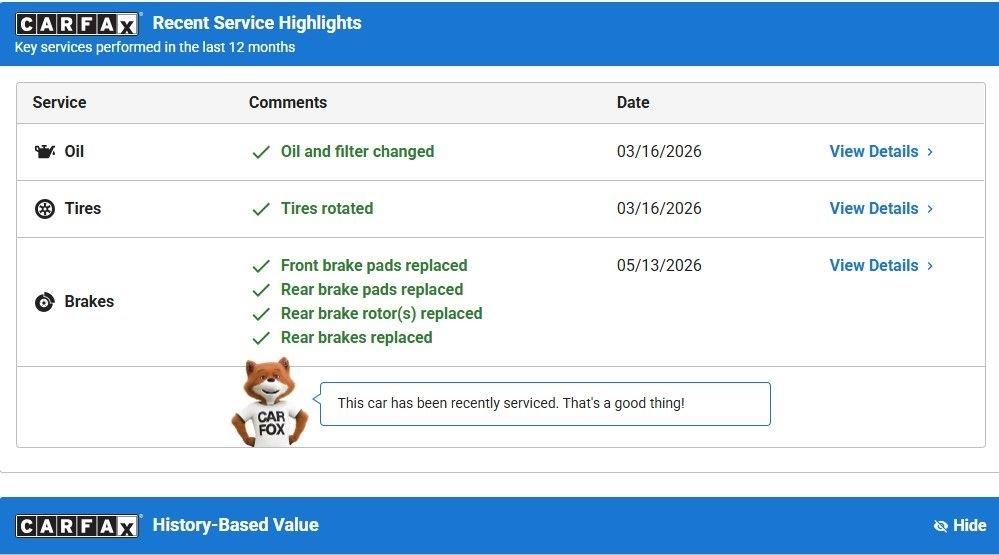Open View Details for Tires service

tap(873, 208)
